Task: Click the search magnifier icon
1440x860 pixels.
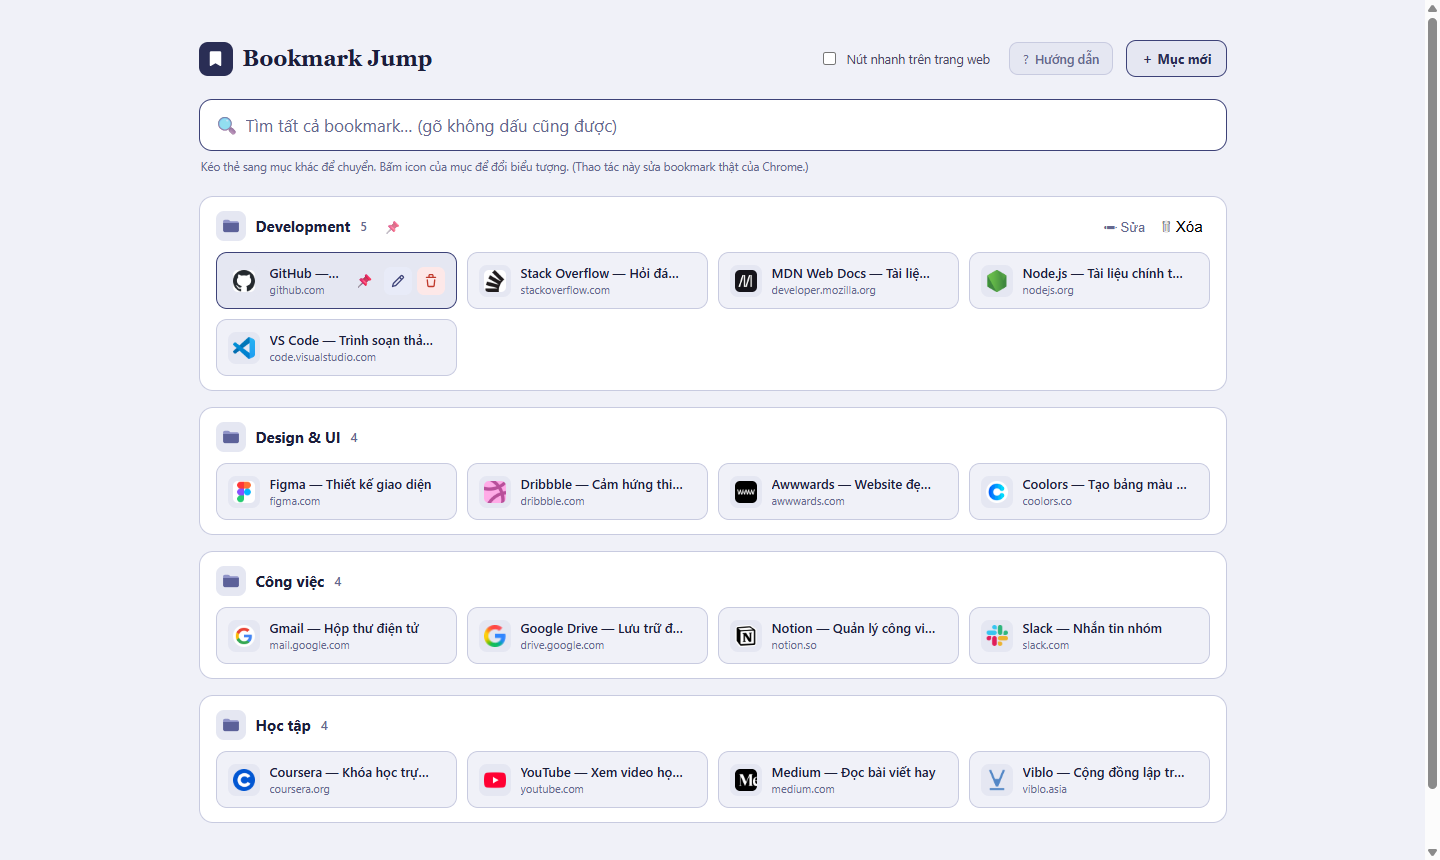Action: click(227, 126)
